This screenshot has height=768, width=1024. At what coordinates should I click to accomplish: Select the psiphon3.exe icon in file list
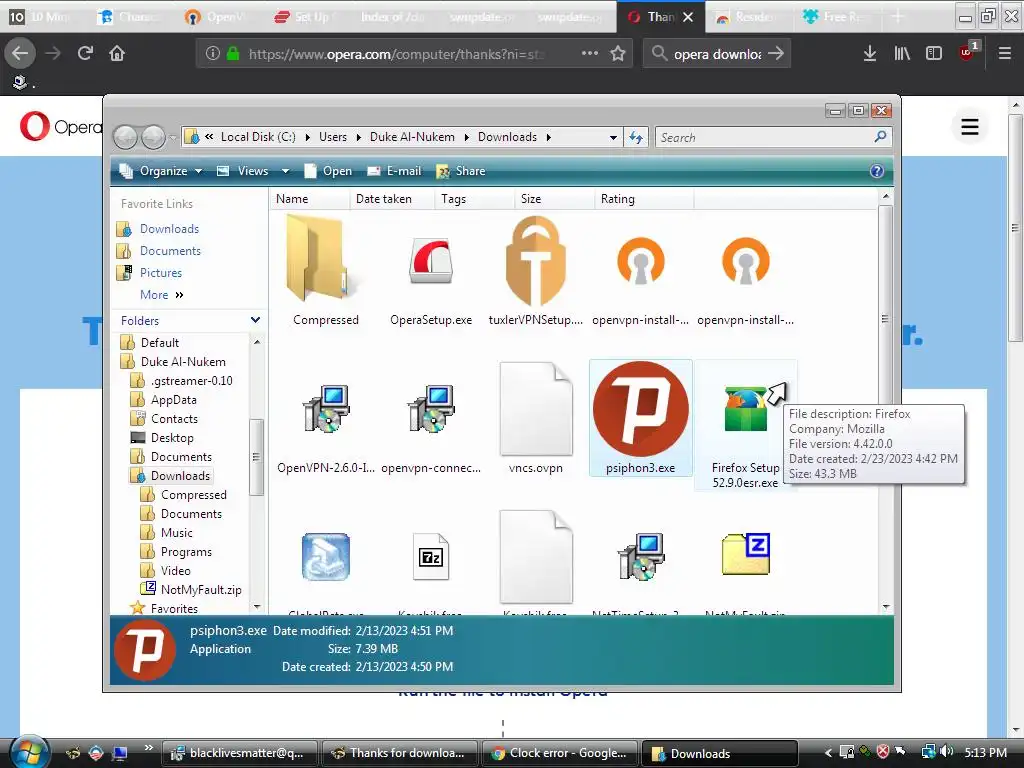click(x=640, y=408)
